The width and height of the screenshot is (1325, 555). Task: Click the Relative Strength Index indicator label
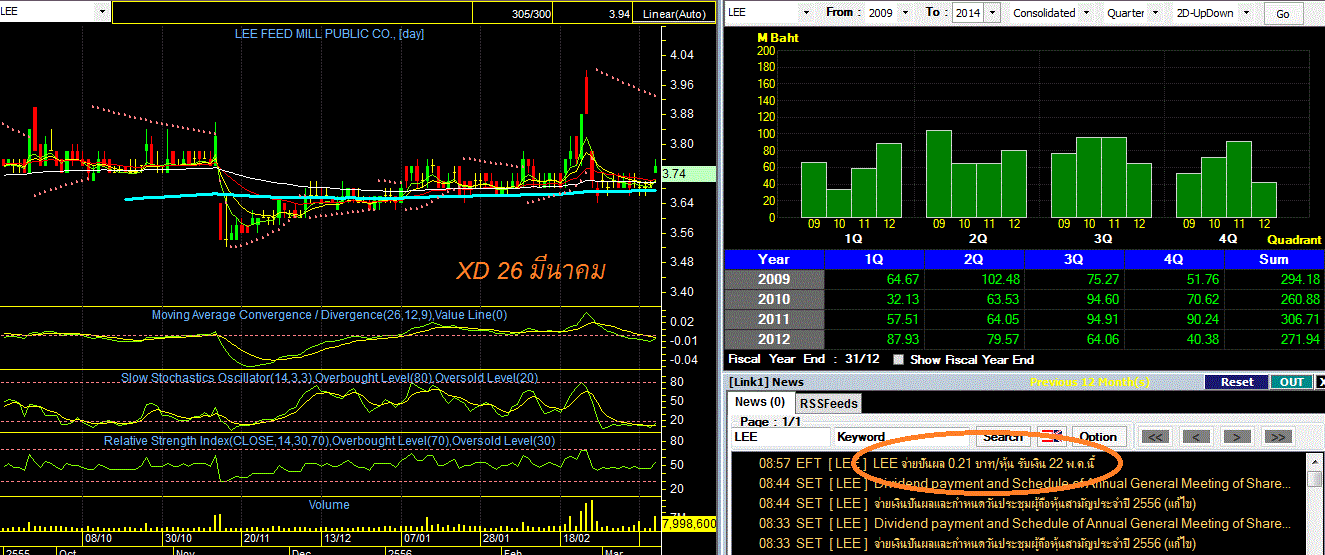point(330,441)
